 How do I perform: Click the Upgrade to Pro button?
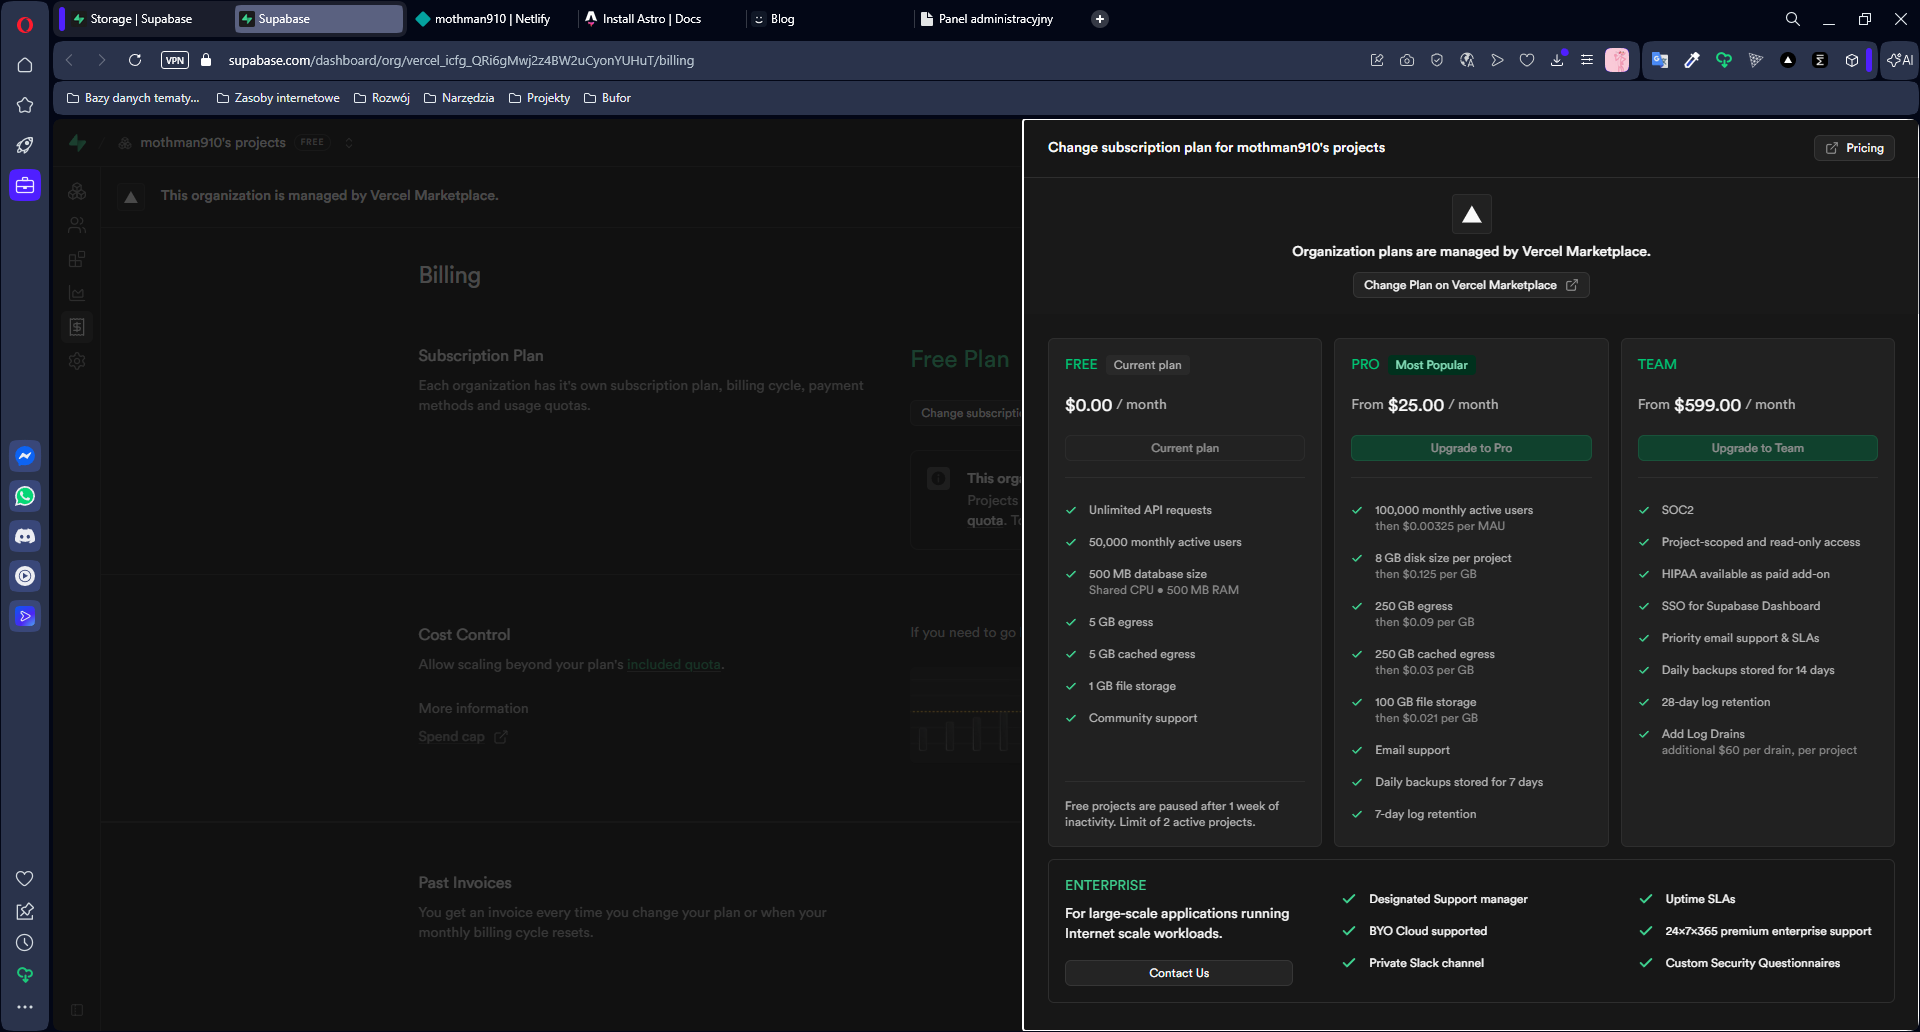point(1470,448)
